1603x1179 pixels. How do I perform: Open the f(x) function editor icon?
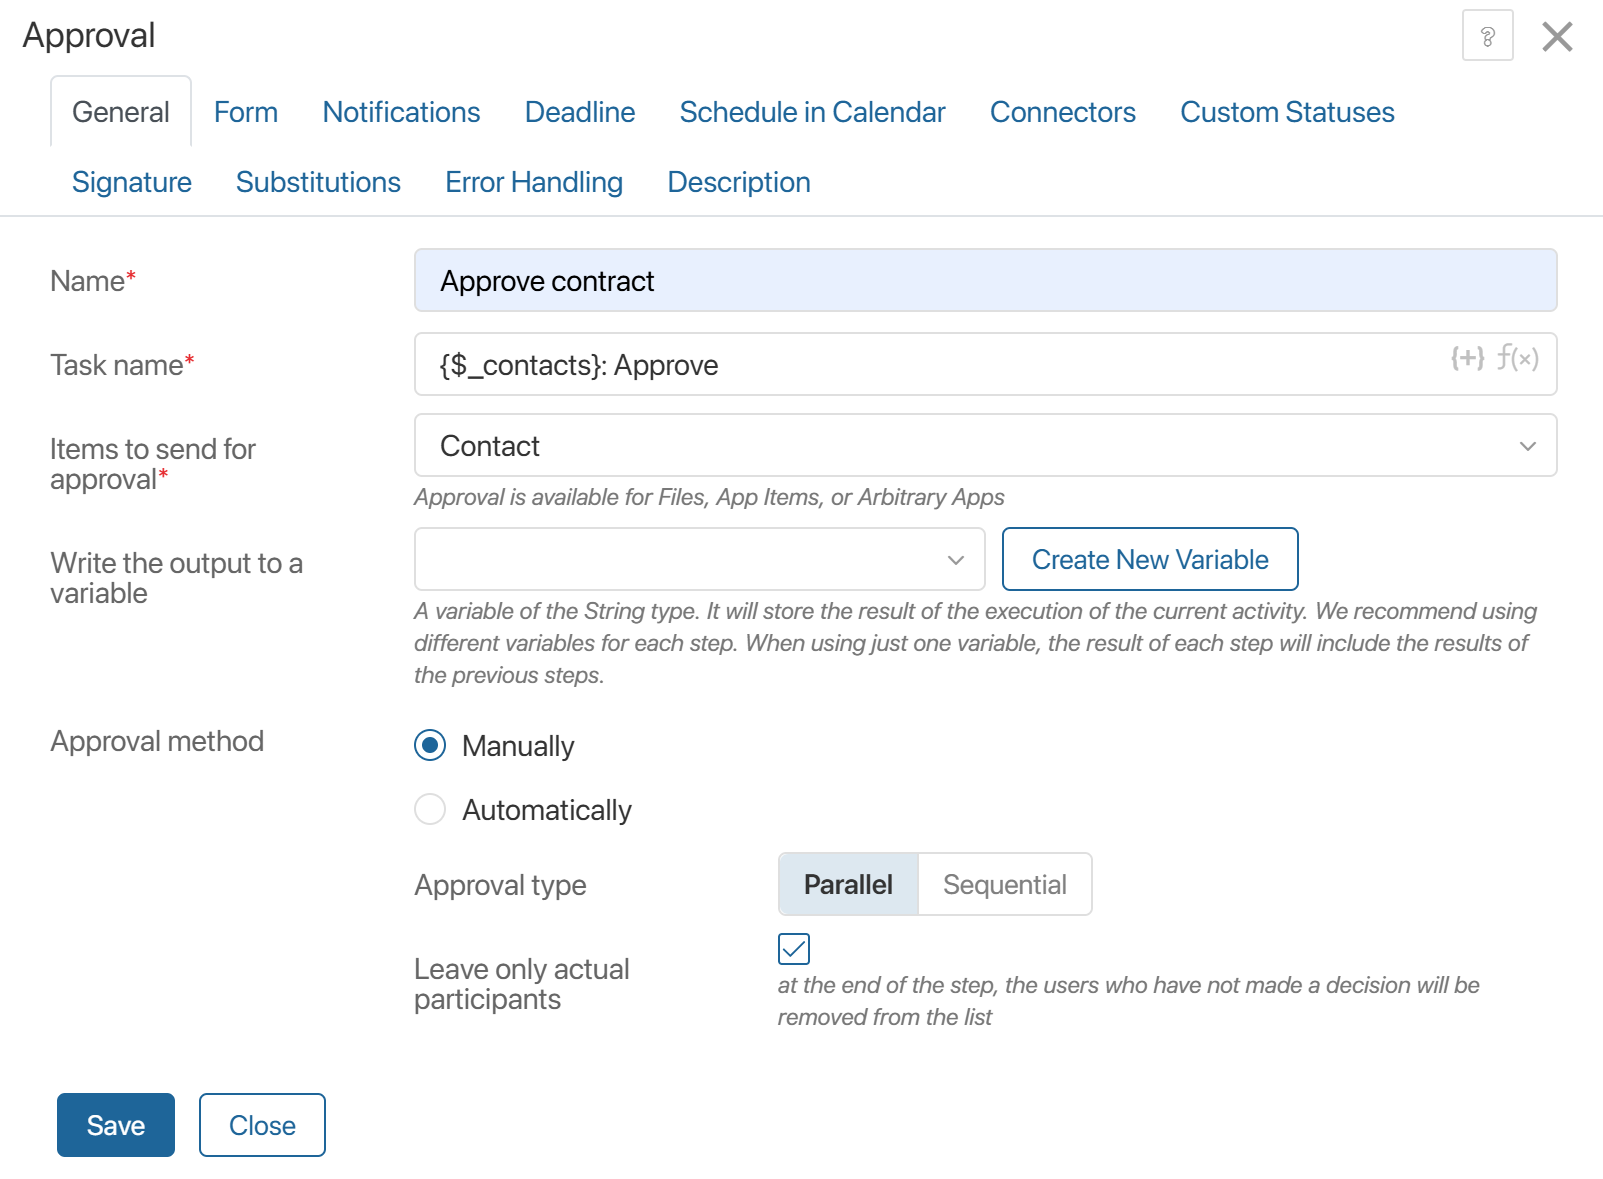1517,358
